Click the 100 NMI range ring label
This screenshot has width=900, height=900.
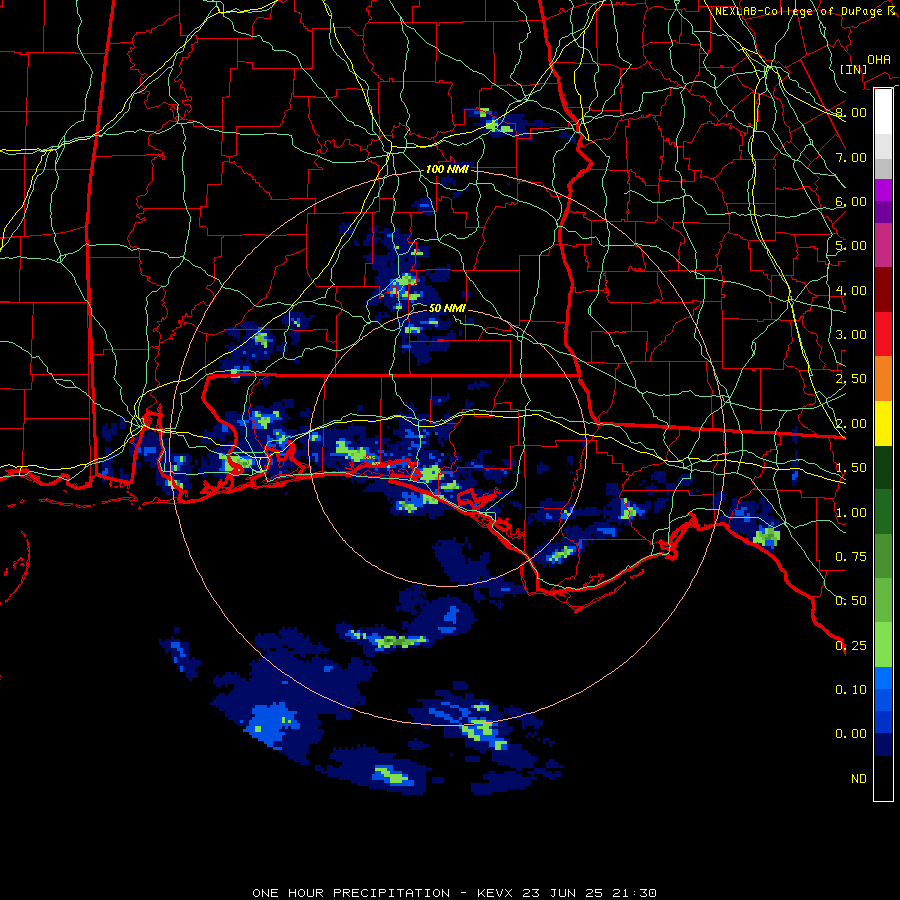coord(447,169)
